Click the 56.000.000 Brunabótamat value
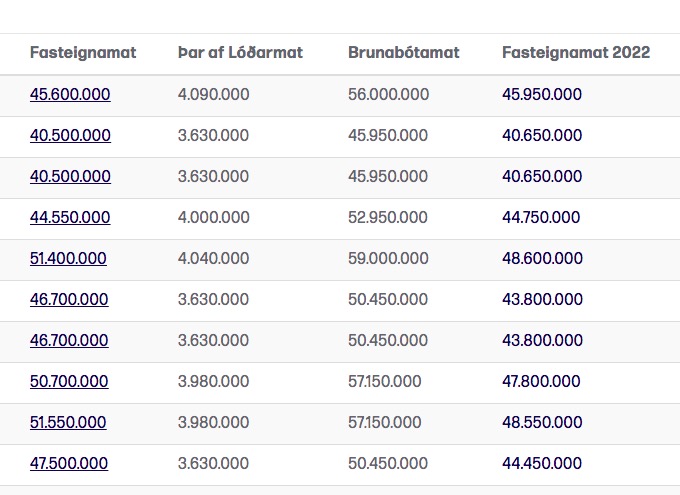The width and height of the screenshot is (680, 495). 389,94
